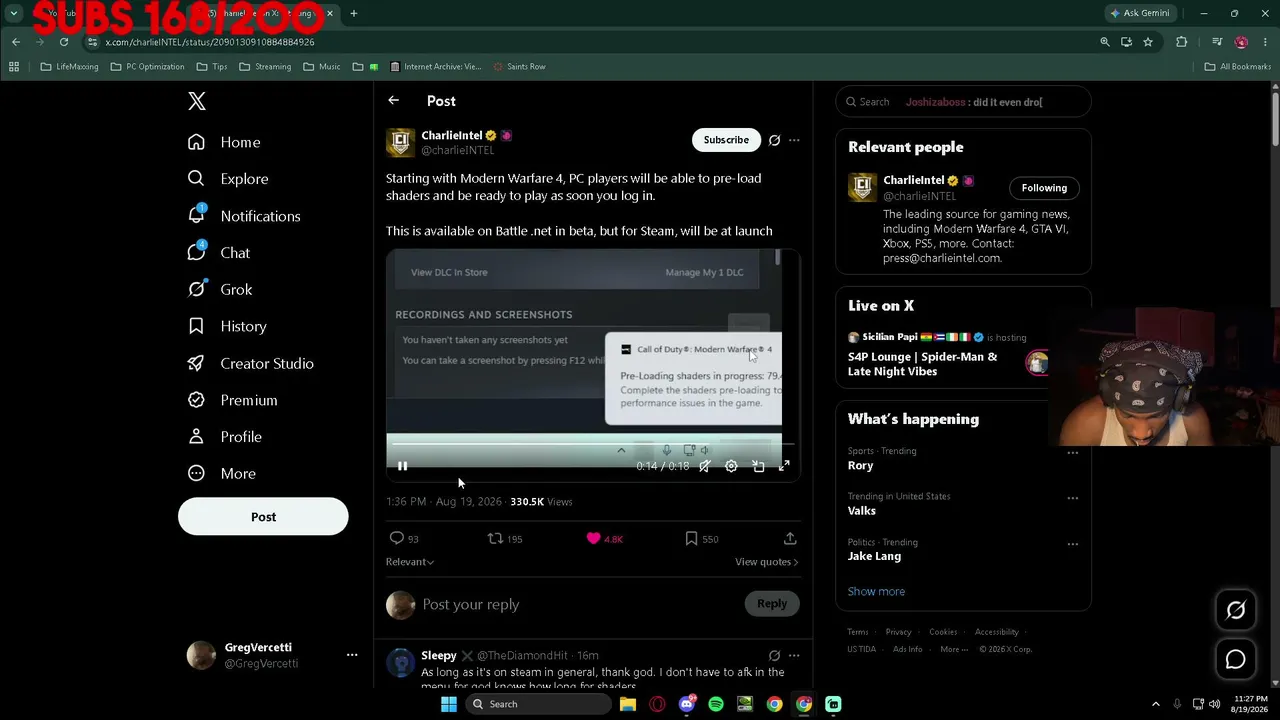Click the X logo in the sidebar
Screen dimensions: 1280x720
[197, 101]
